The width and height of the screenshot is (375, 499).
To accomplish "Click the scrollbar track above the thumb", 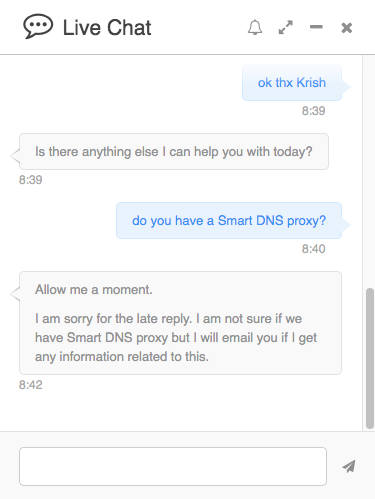I will 369,172.
